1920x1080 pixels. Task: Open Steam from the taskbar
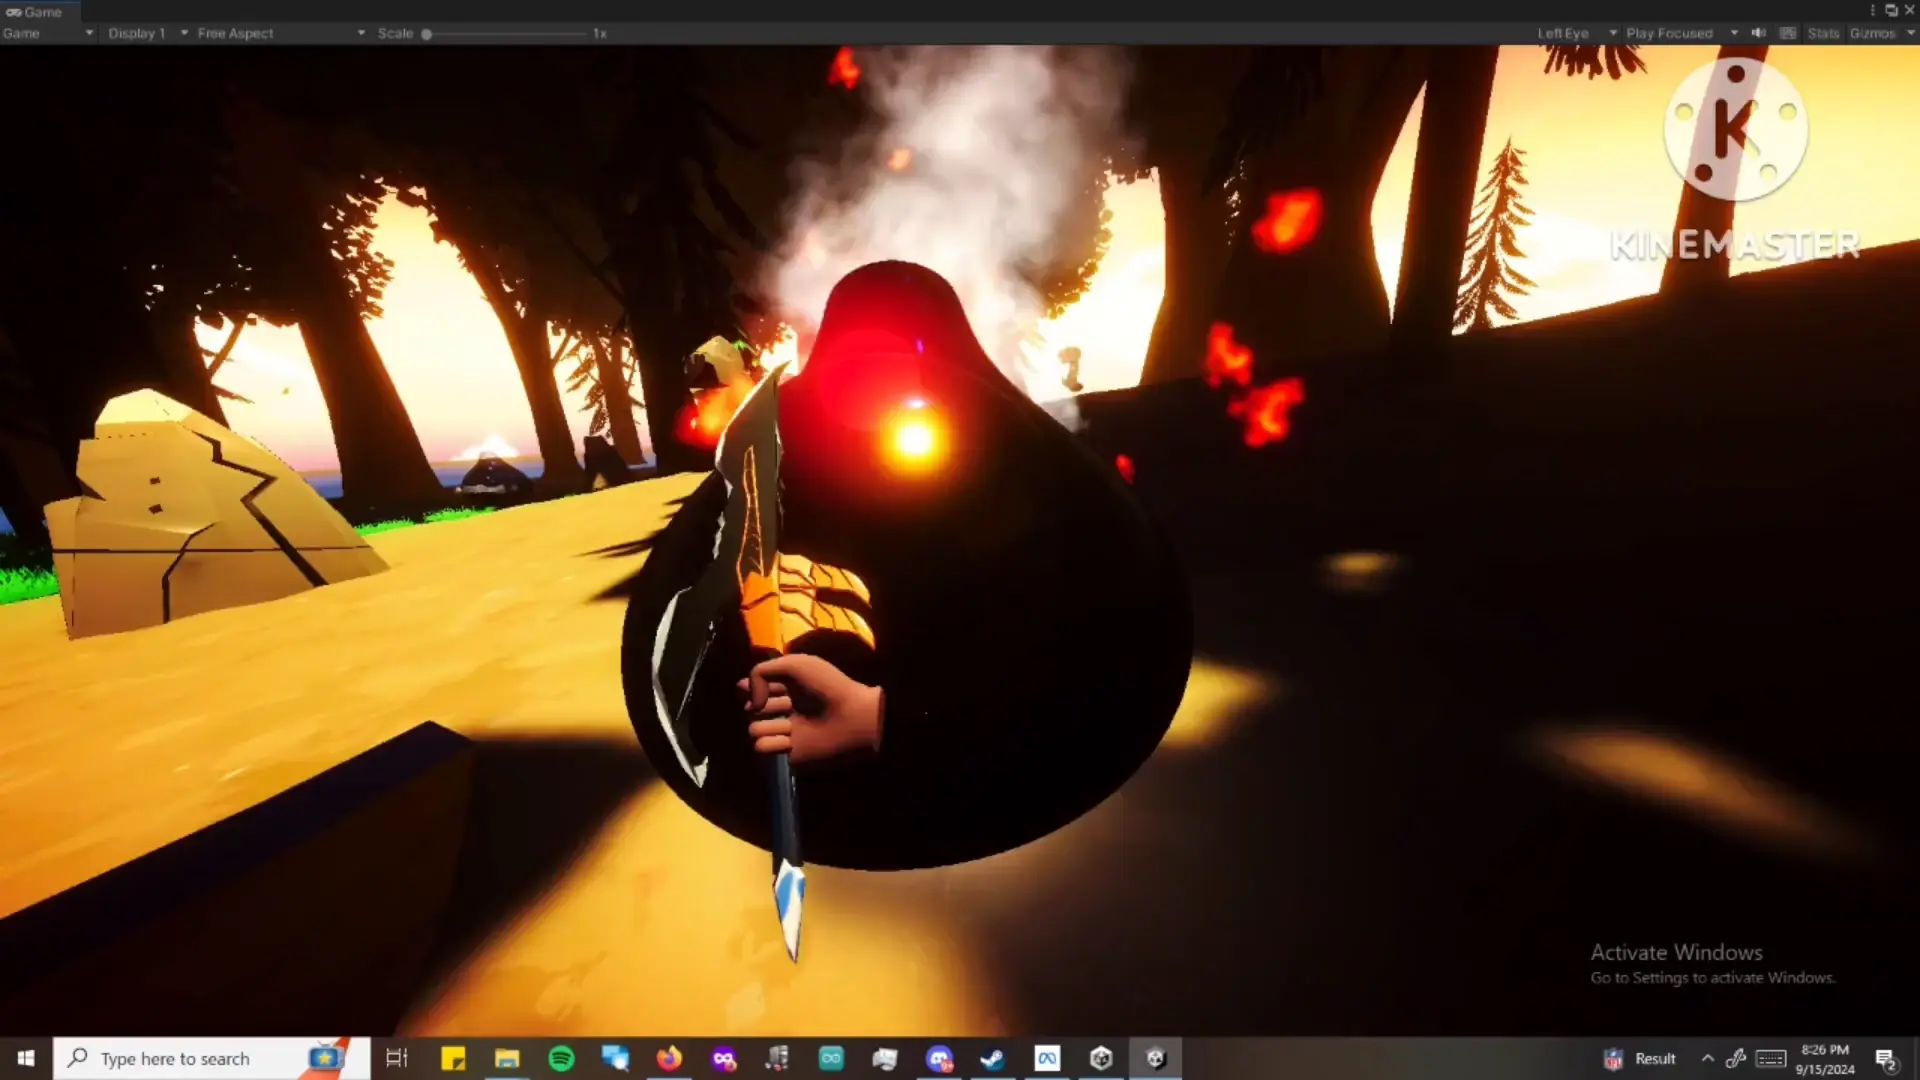click(992, 1058)
